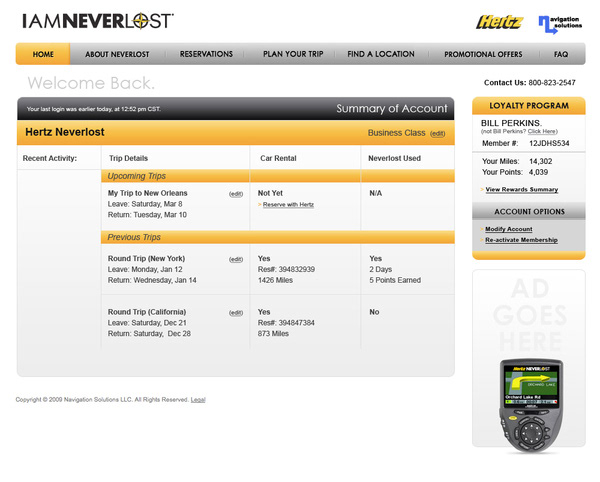Open the HOME tab

(x=43, y=54)
